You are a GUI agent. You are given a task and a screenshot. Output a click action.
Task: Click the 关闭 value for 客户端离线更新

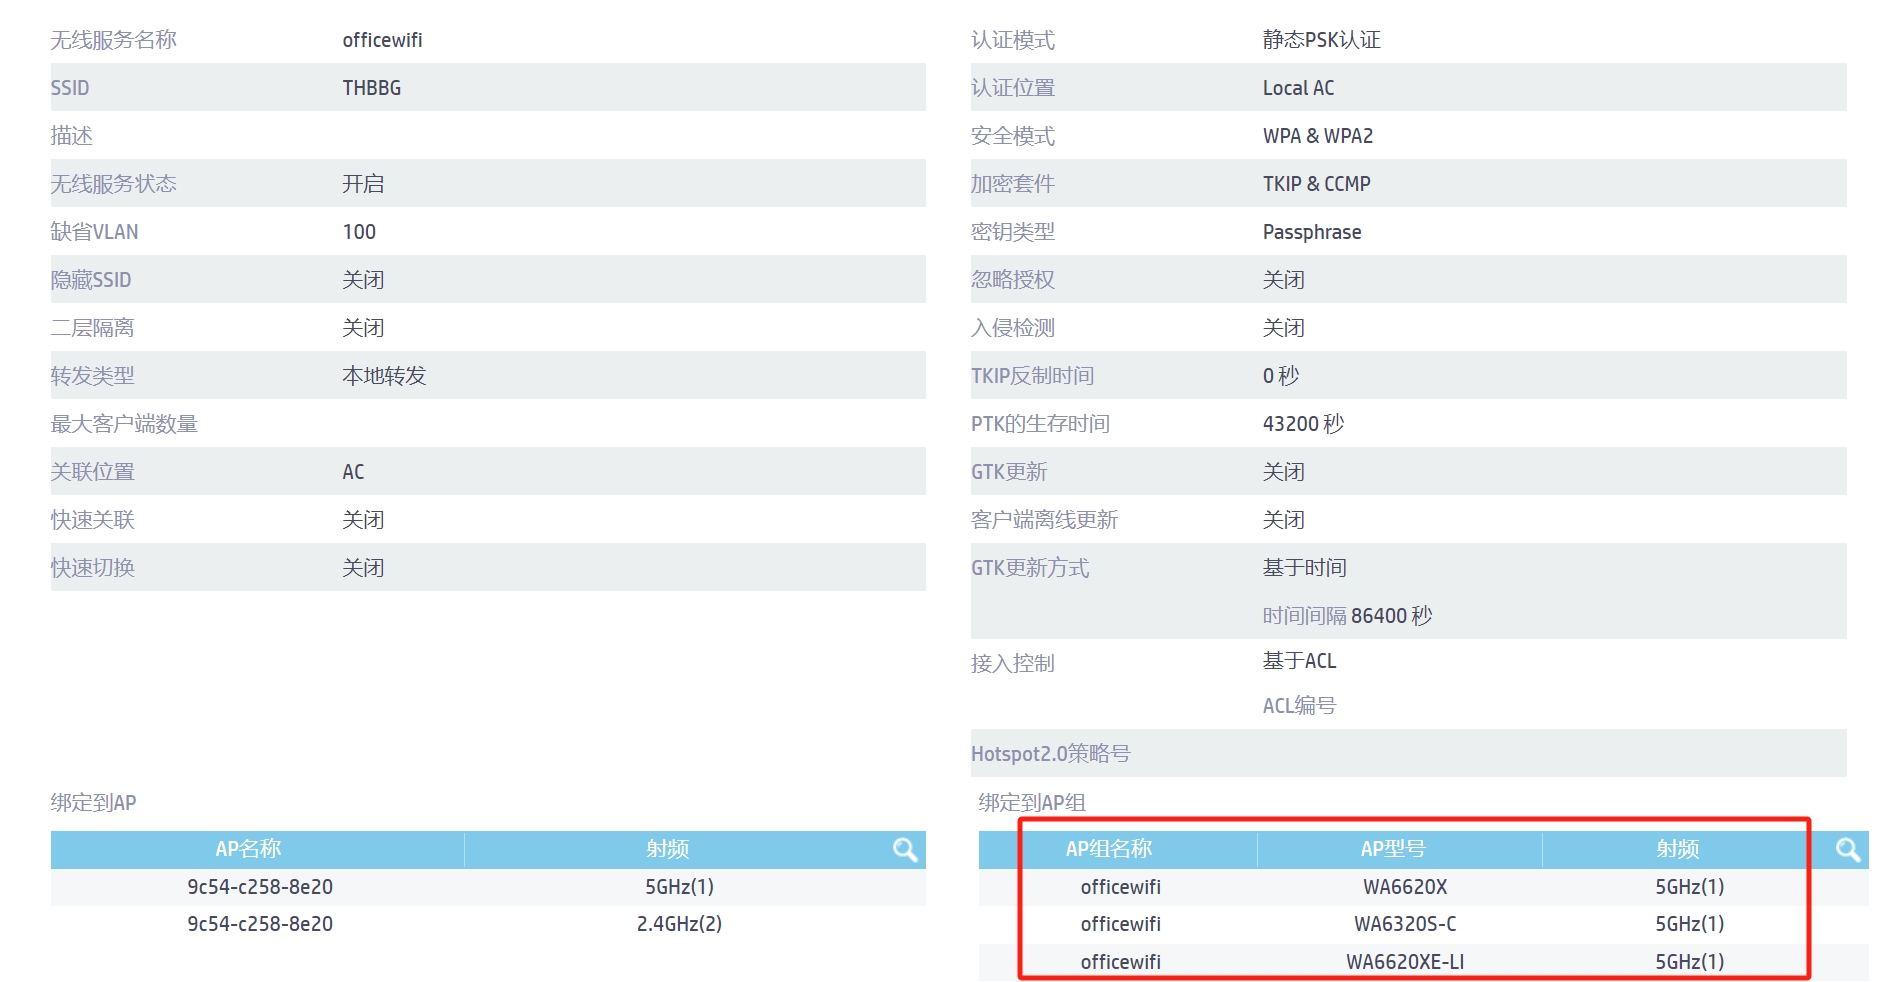click(x=1284, y=520)
